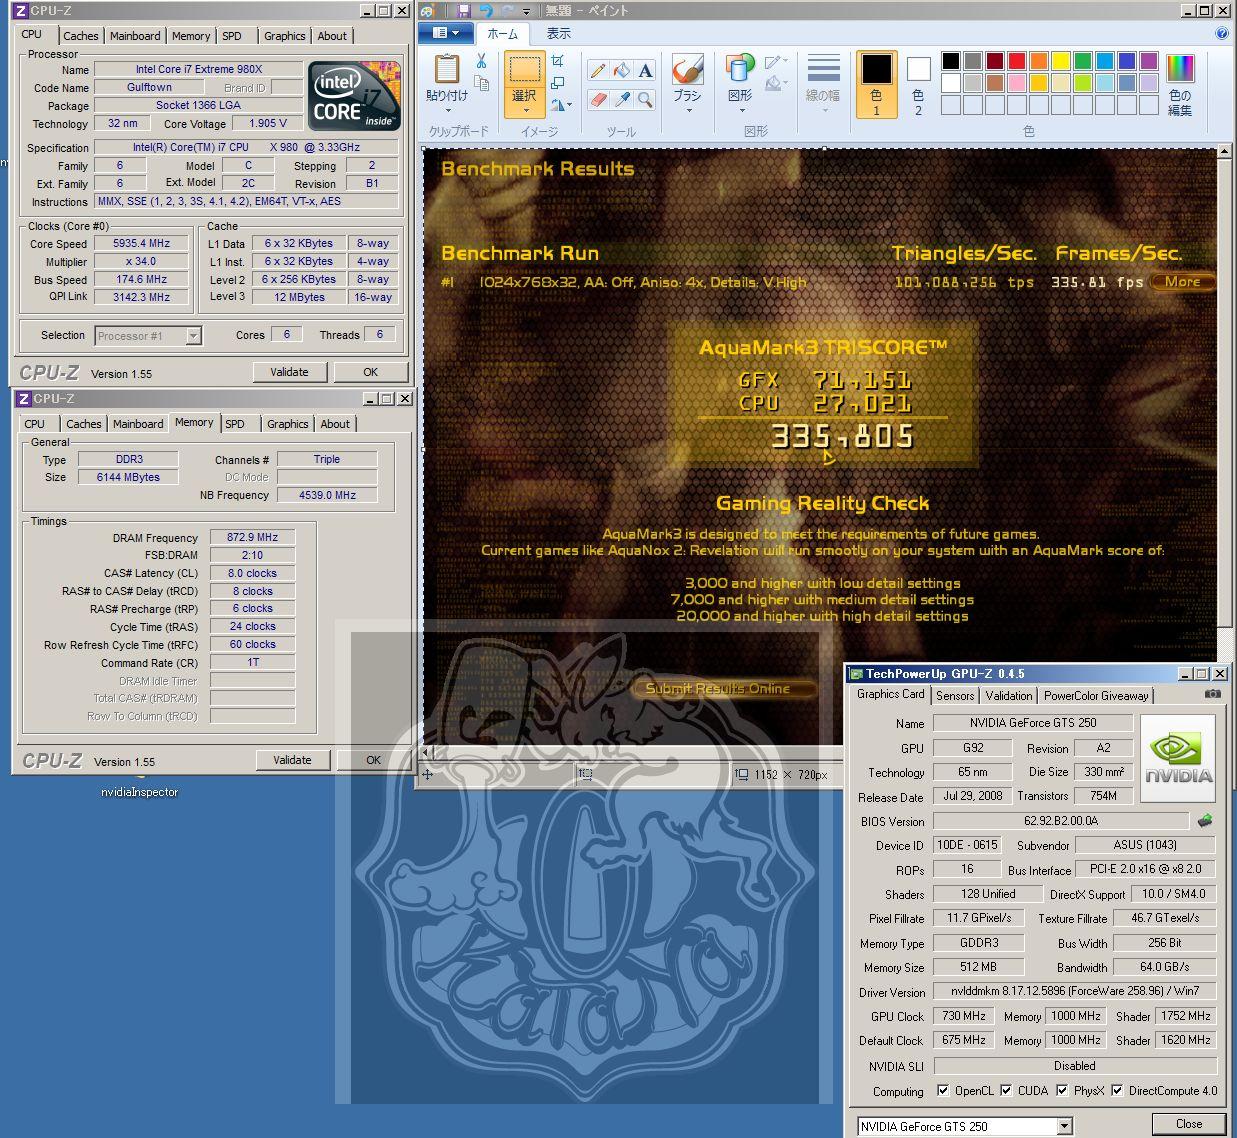Switch to the Caches tab in top CPU-Z window
This screenshot has height=1138, width=1237.
tap(81, 36)
